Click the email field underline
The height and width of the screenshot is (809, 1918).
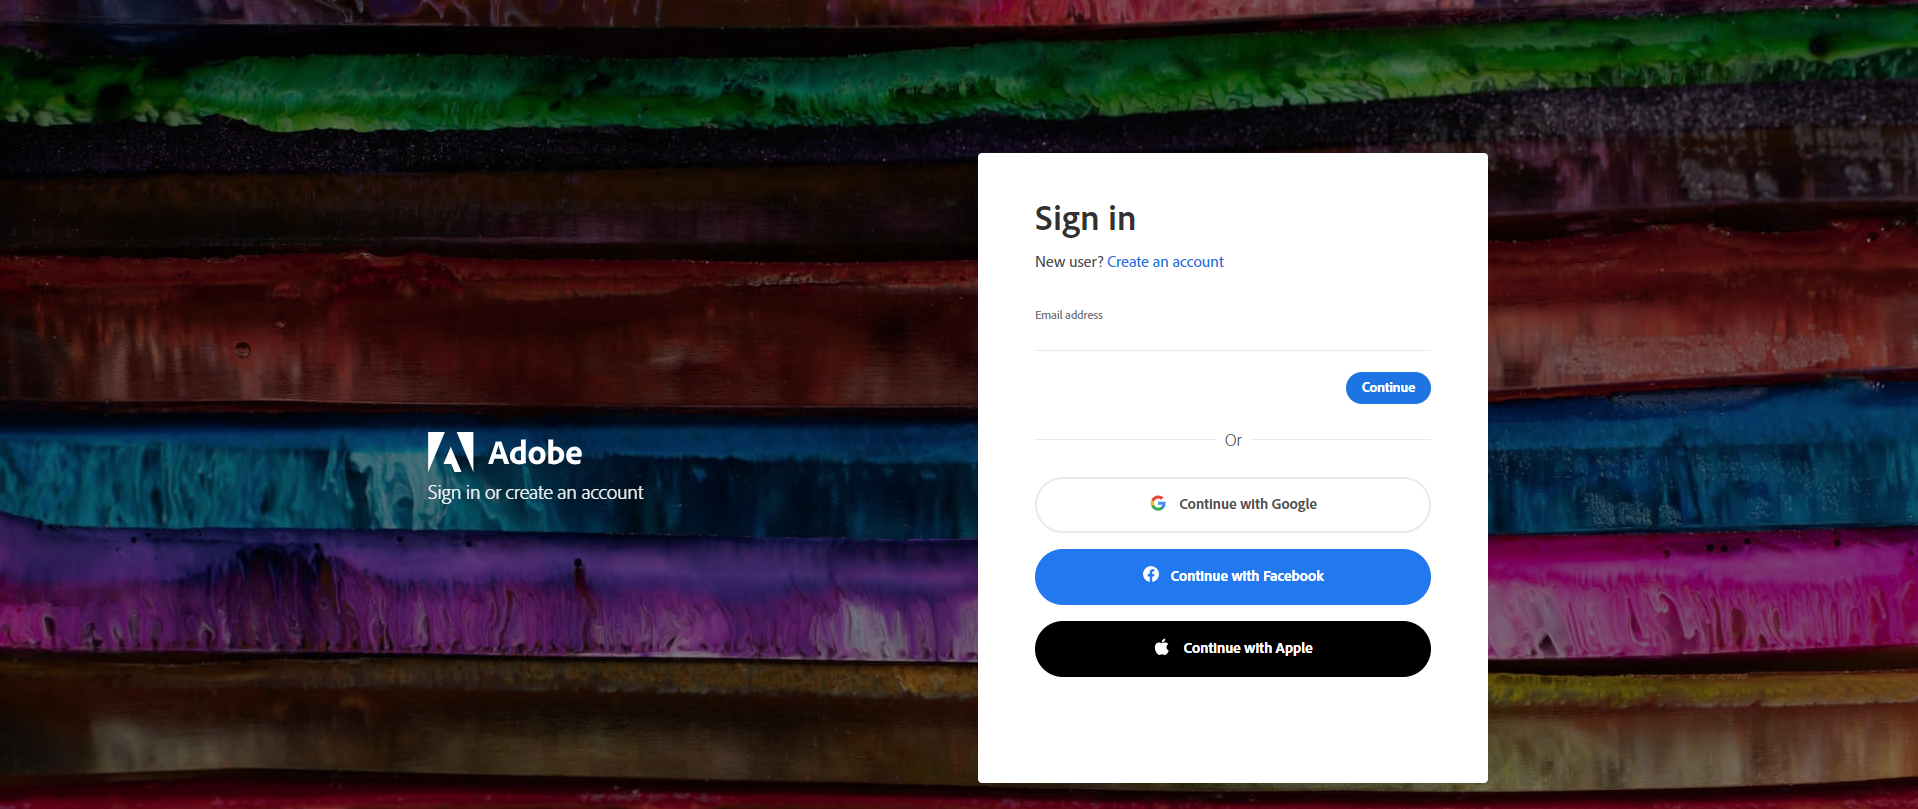pos(1233,350)
